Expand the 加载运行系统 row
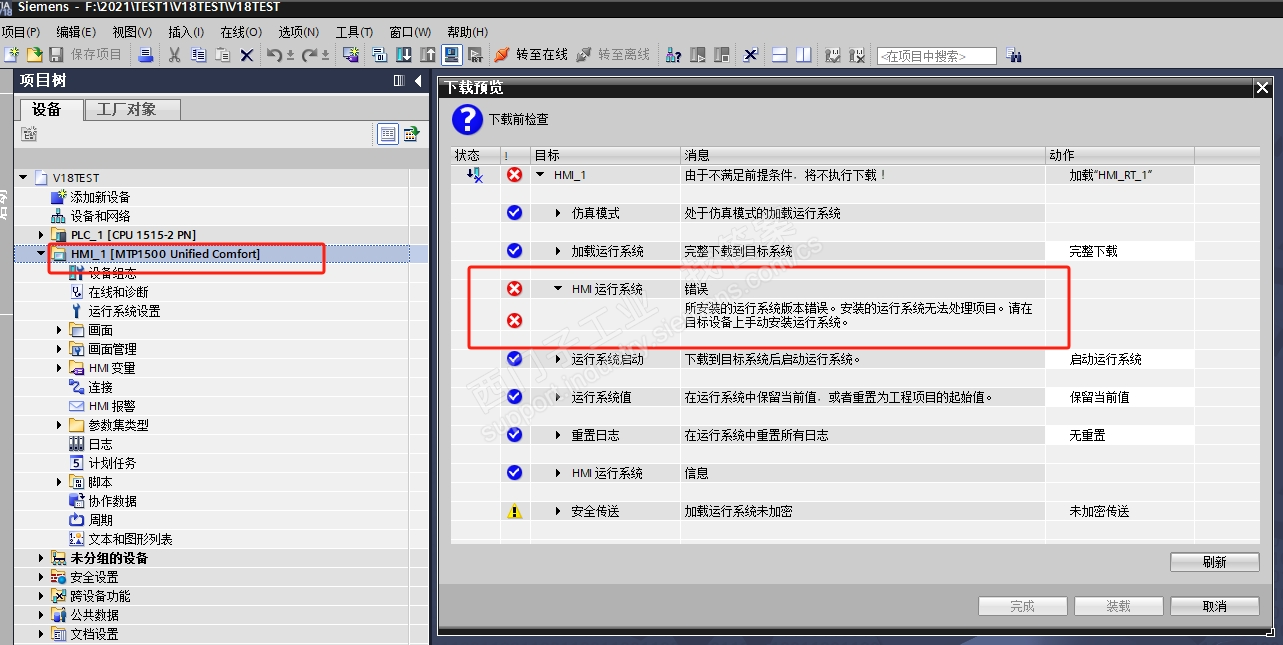Viewport: 1283px width, 645px height. tap(559, 251)
